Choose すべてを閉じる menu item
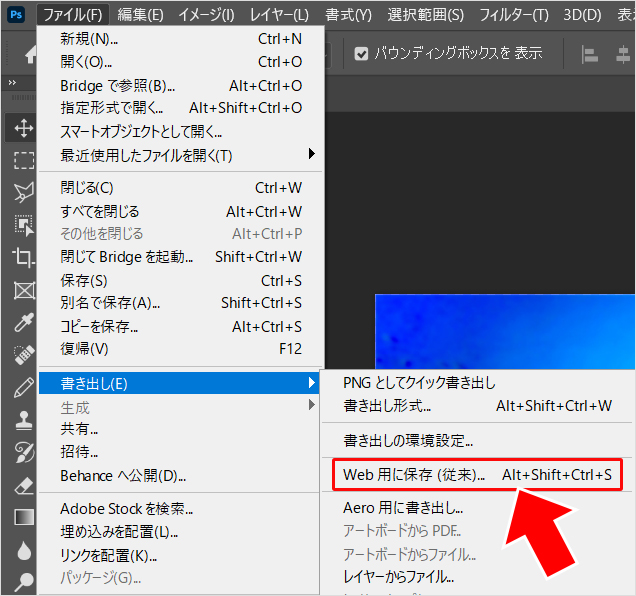 pos(181,212)
